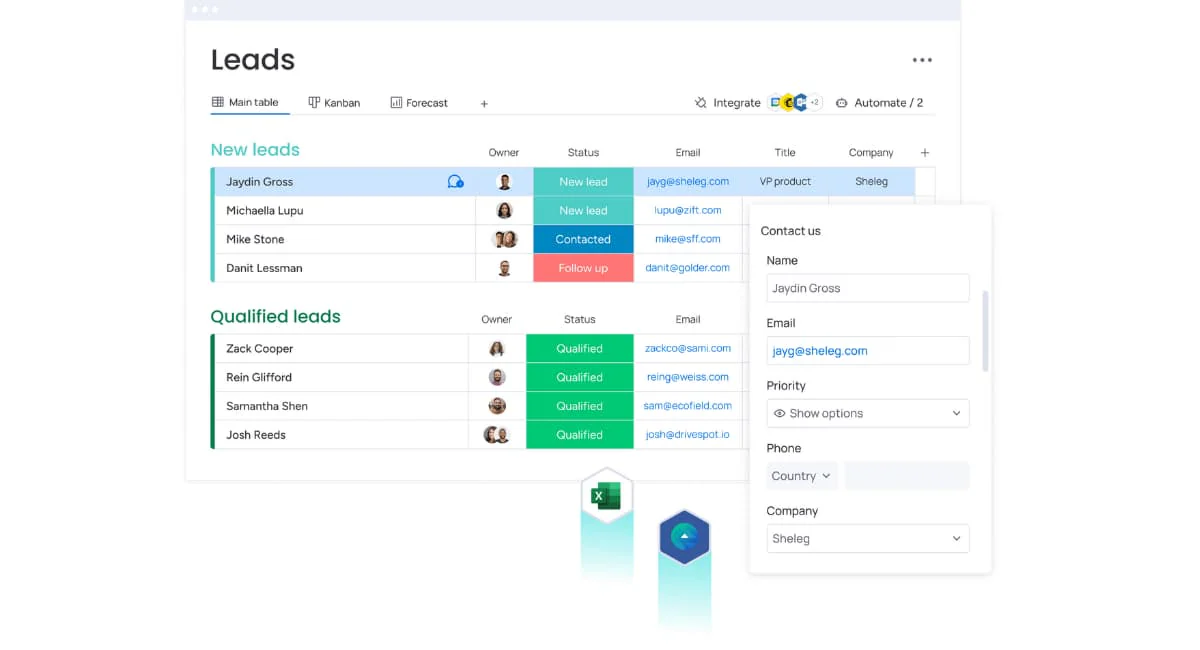Collapse the Qualified leads group title
This screenshot has width=1200, height=650.
point(275,316)
